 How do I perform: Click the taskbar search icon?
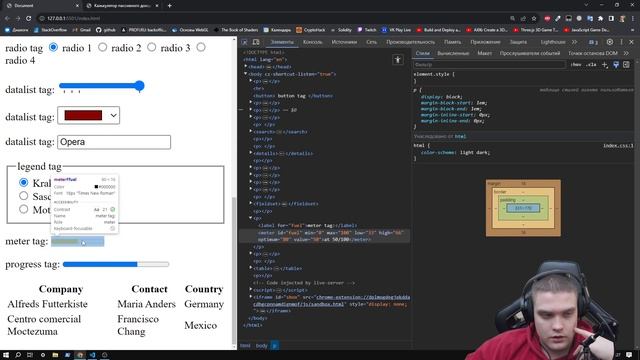point(18,355)
